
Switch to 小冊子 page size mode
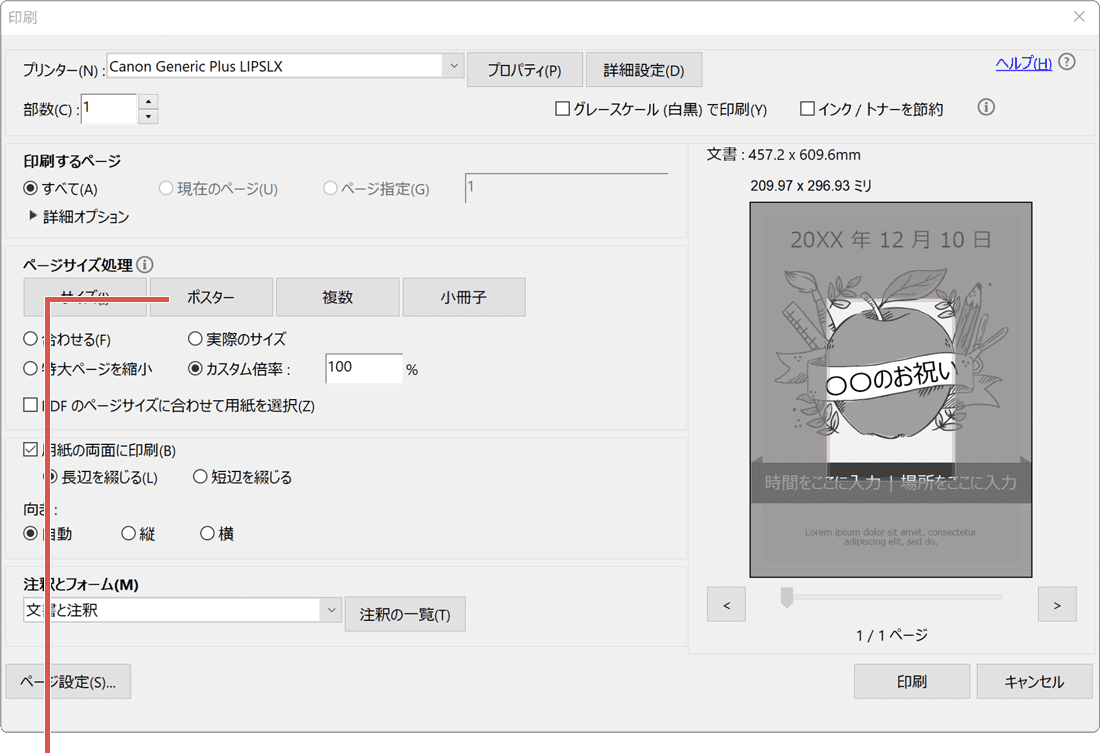[464, 297]
